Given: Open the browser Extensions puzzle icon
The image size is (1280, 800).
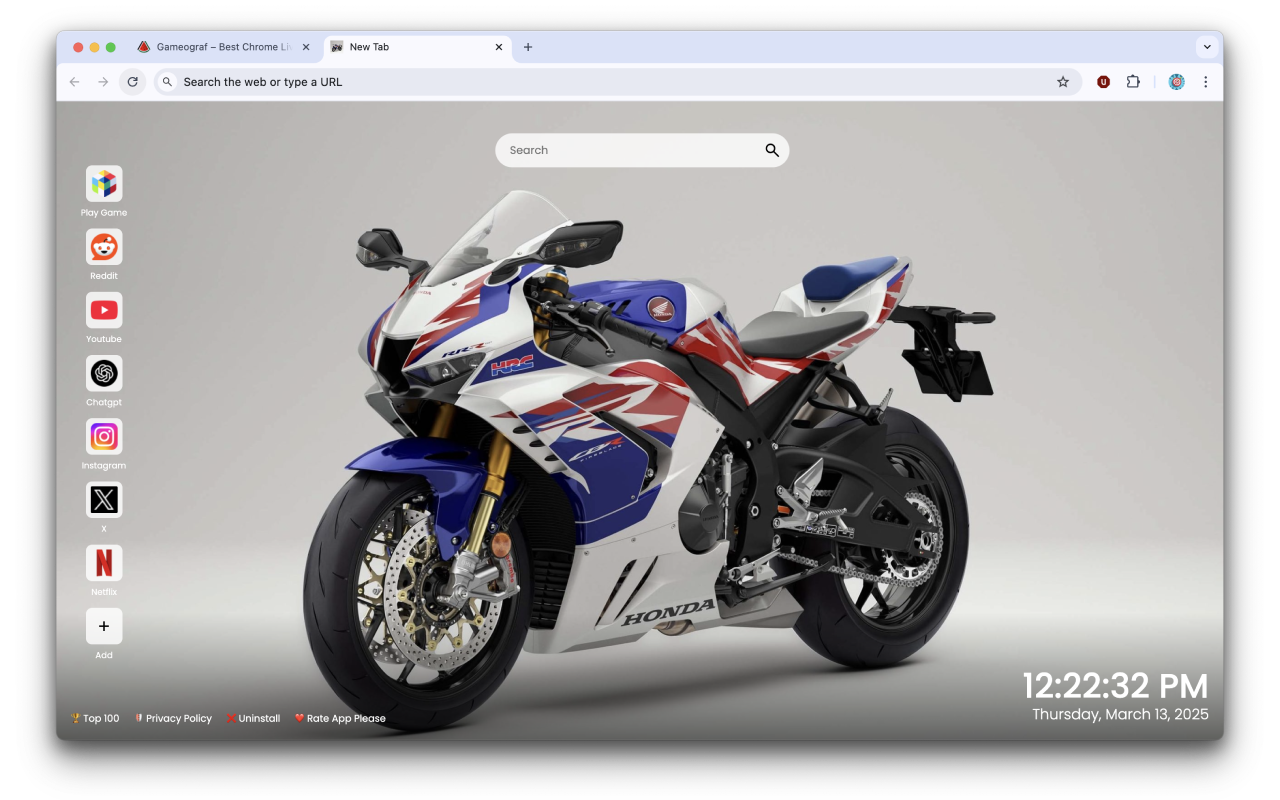Looking at the screenshot, I should (1133, 81).
